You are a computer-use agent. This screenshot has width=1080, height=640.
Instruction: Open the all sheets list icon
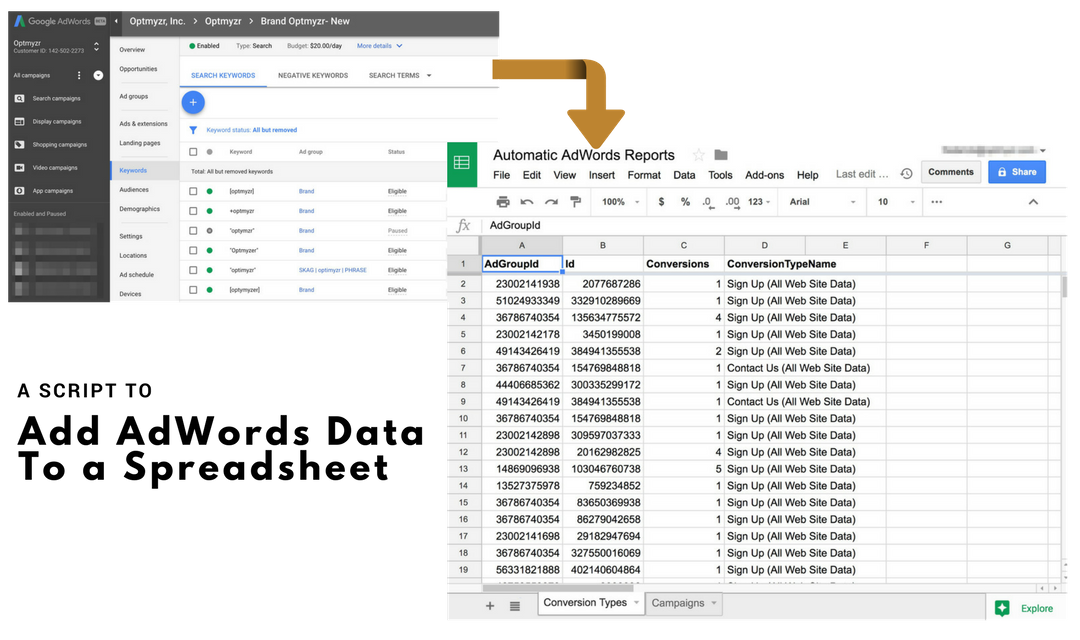[x=515, y=606]
